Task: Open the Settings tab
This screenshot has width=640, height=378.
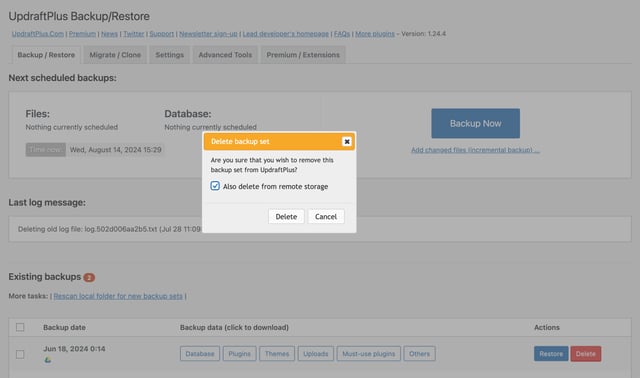Action: (169, 55)
